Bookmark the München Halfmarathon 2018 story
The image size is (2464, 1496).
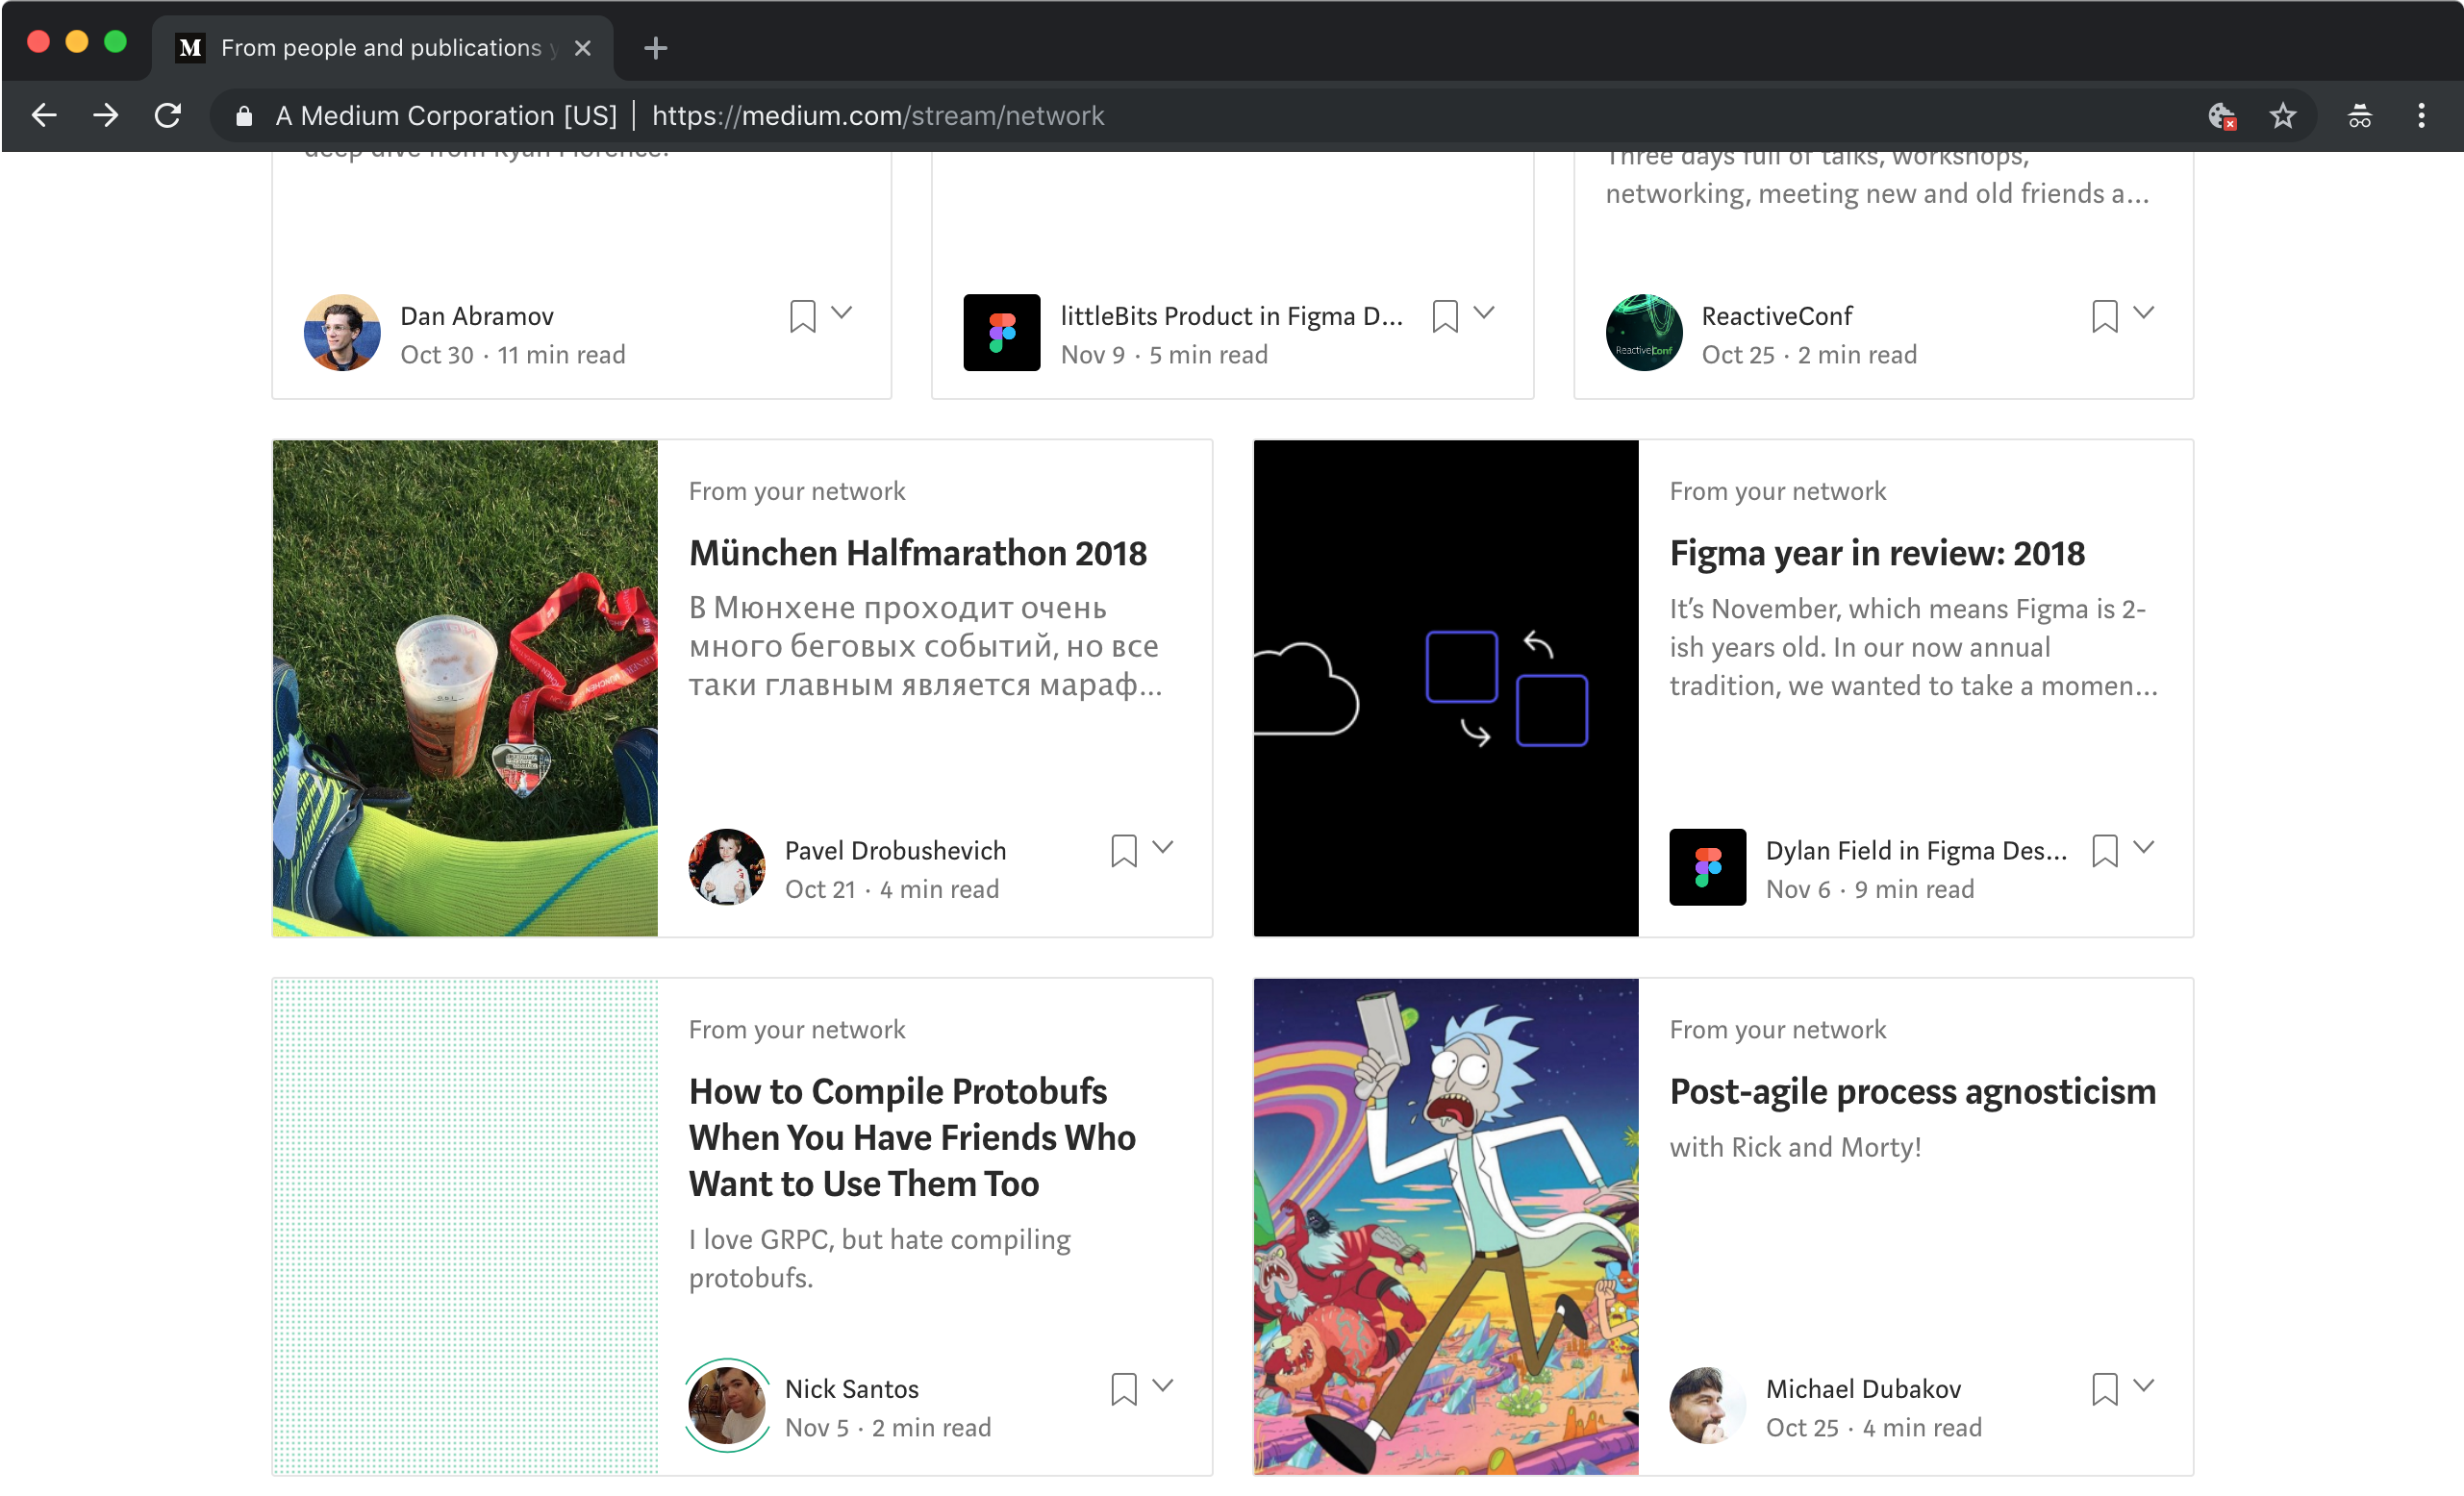(x=1123, y=851)
